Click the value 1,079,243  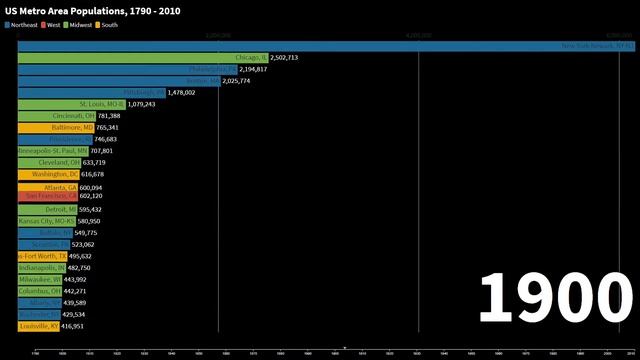(x=142, y=104)
